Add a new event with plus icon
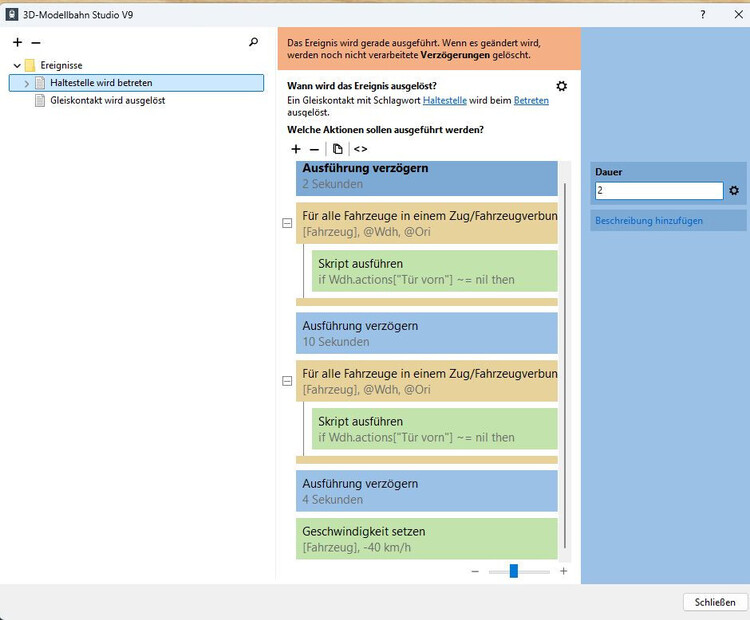Screen dimensions: 750x620 (18, 42)
